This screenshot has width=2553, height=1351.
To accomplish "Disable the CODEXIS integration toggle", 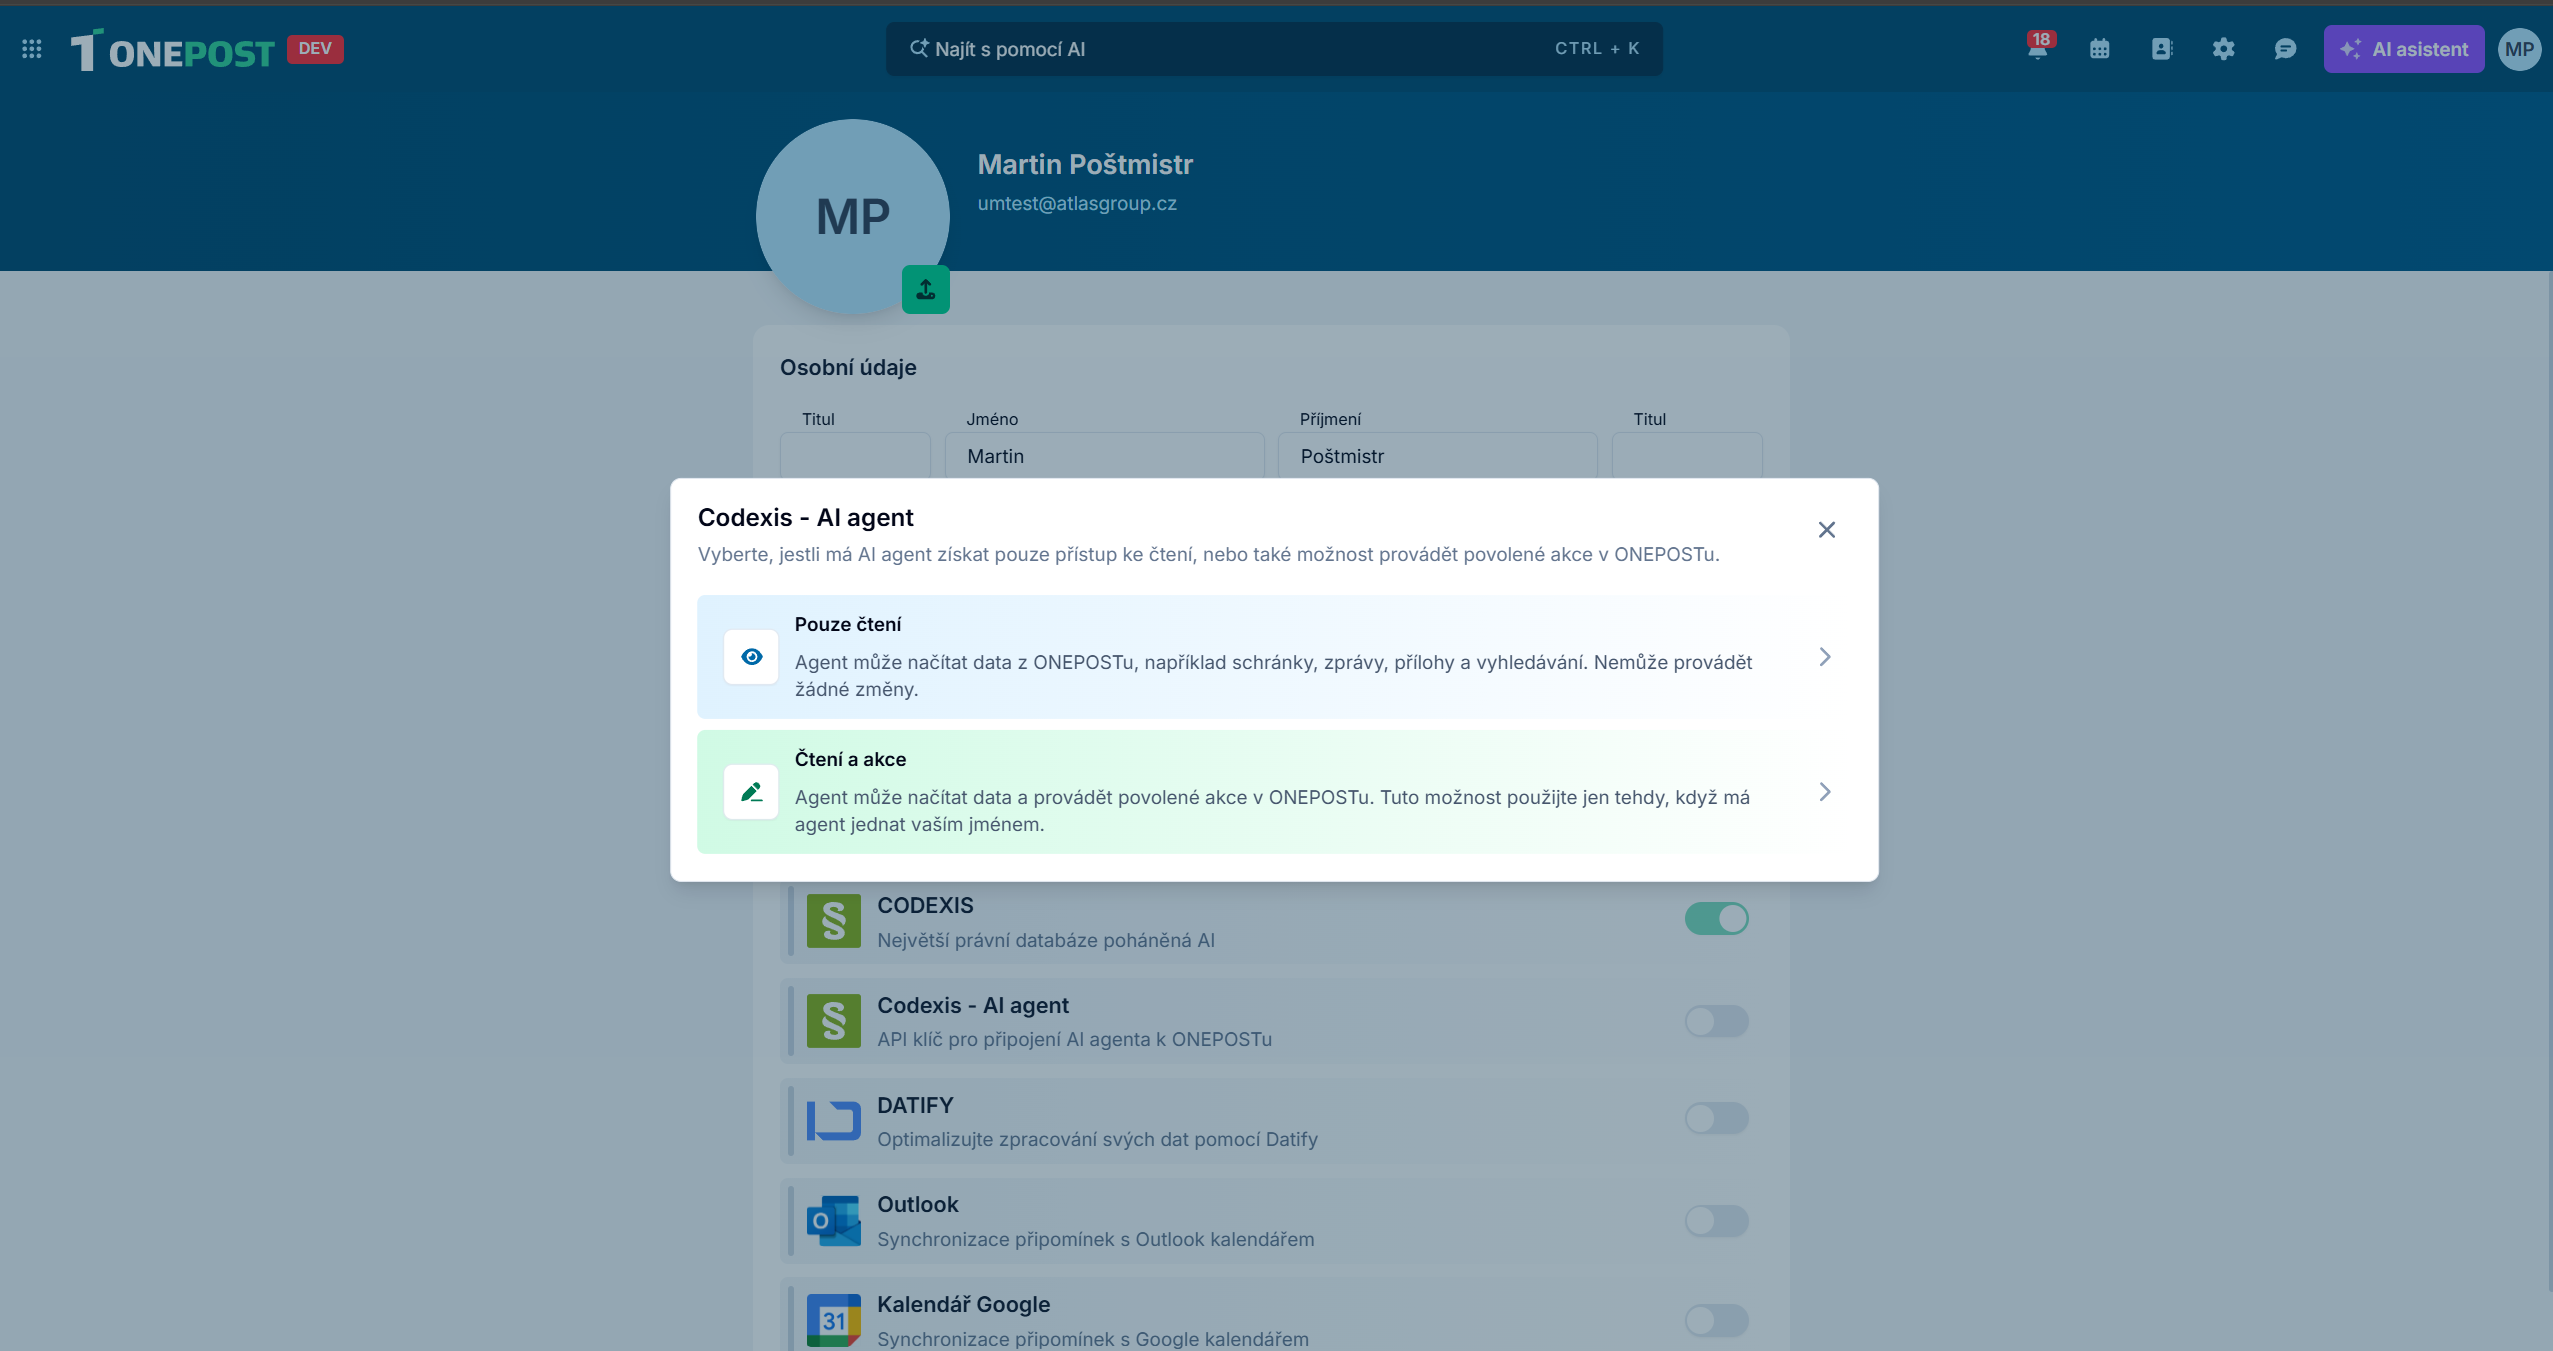I will (x=1716, y=919).
